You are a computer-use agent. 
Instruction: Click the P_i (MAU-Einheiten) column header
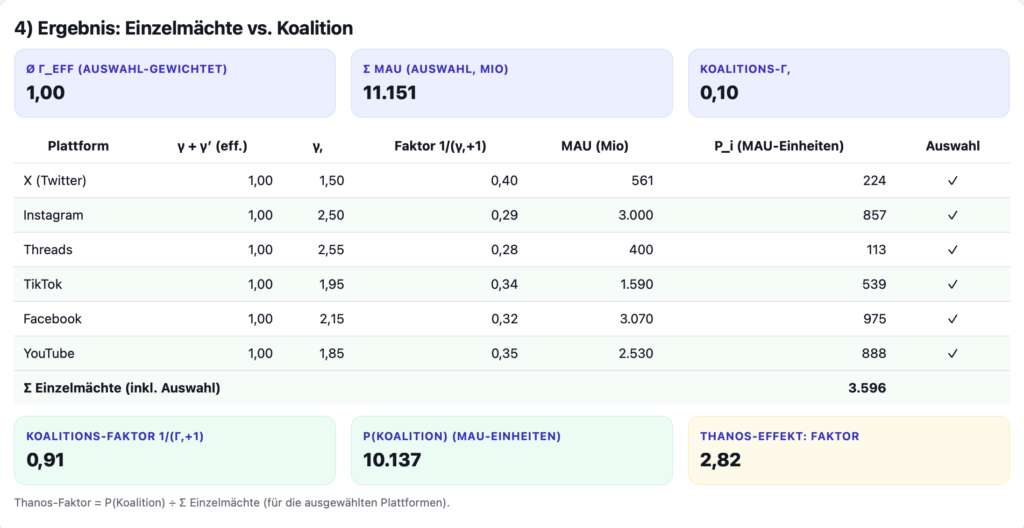pos(779,146)
